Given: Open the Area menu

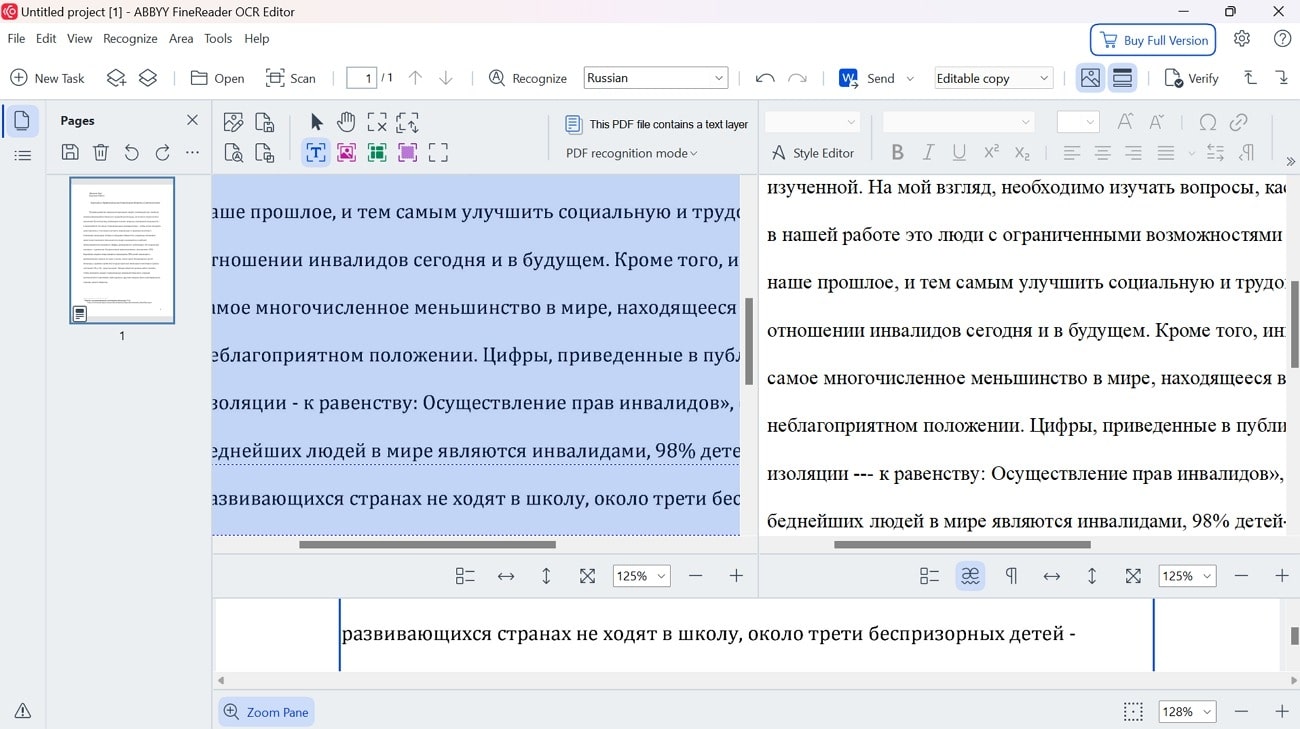Looking at the screenshot, I should (x=181, y=38).
